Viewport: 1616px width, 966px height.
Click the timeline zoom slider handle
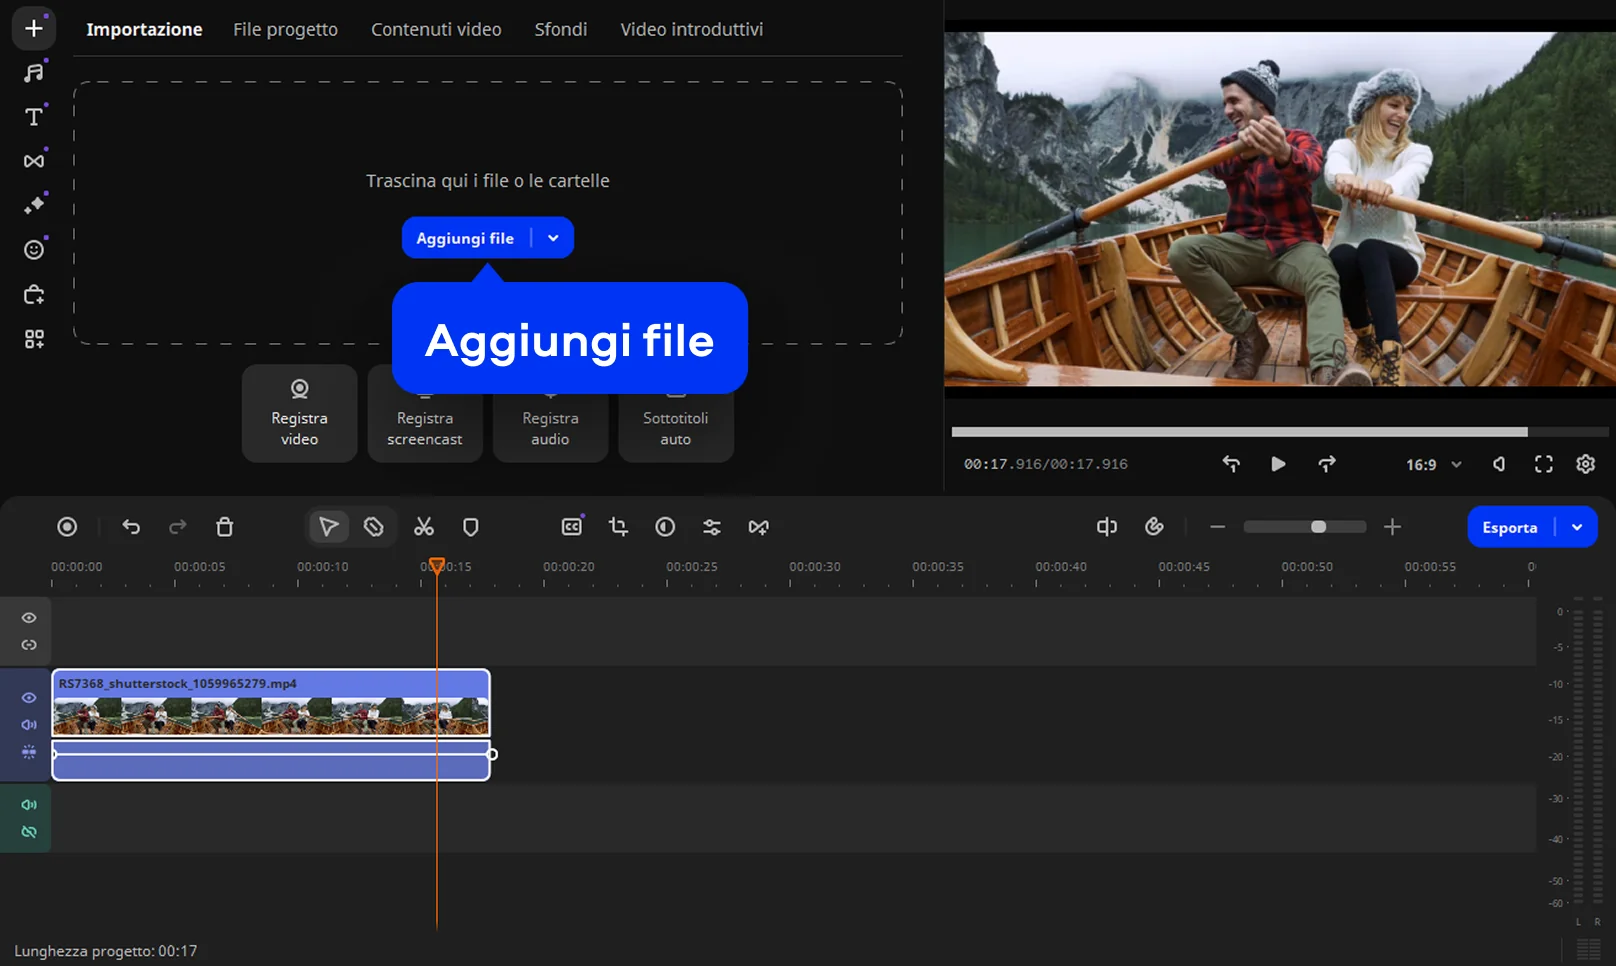pyautogui.click(x=1318, y=527)
